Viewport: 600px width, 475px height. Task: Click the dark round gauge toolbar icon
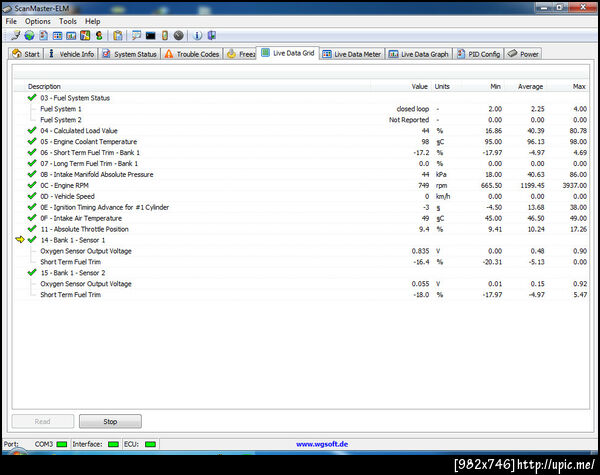(x=179, y=36)
